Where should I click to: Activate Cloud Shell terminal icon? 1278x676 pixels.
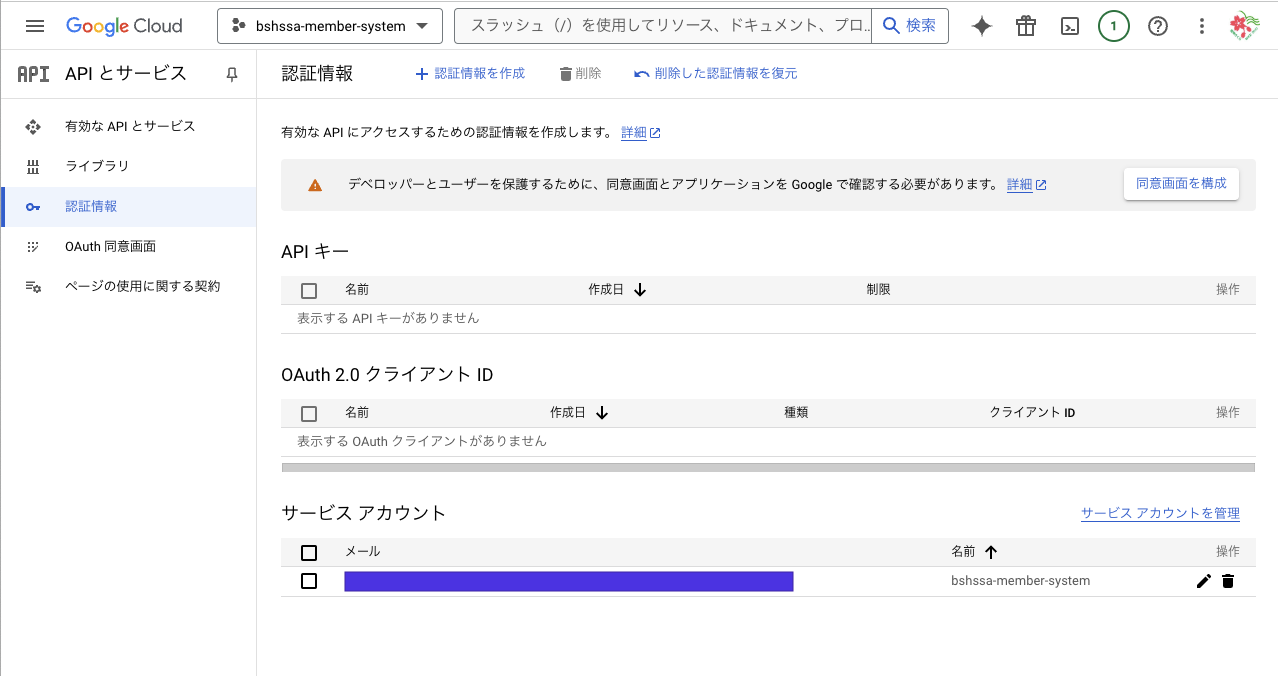(x=1069, y=27)
